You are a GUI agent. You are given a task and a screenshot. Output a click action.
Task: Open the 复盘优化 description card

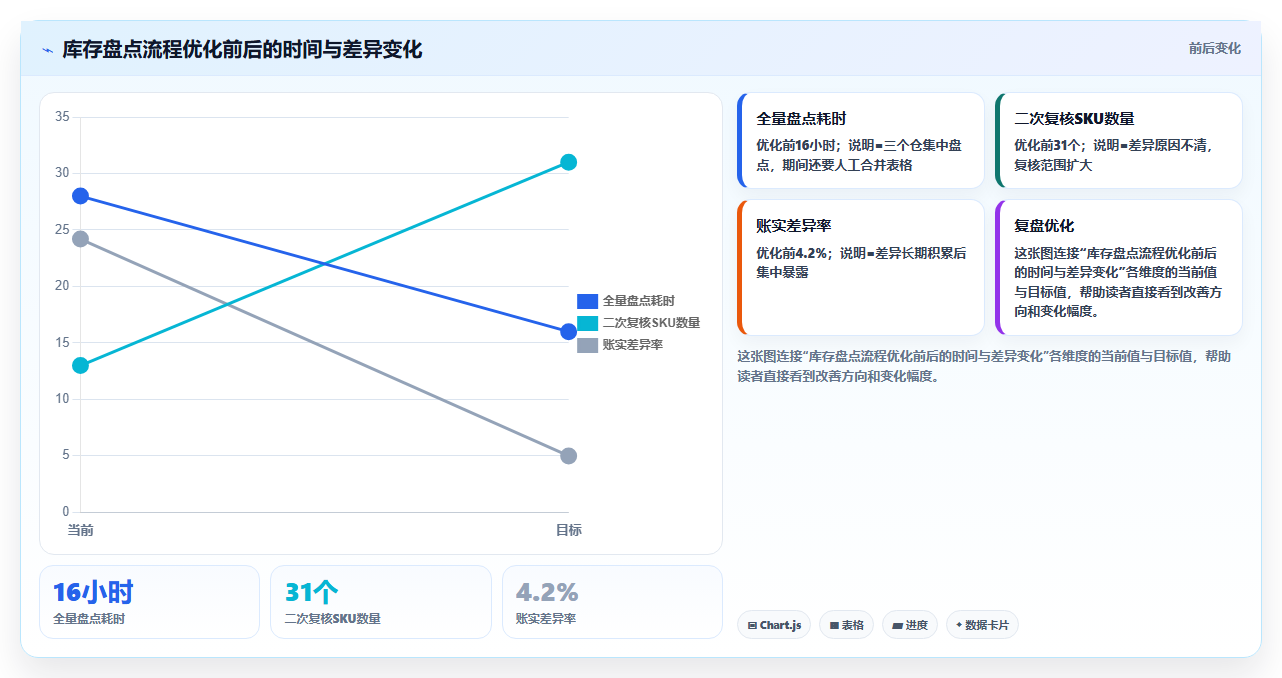1119,267
